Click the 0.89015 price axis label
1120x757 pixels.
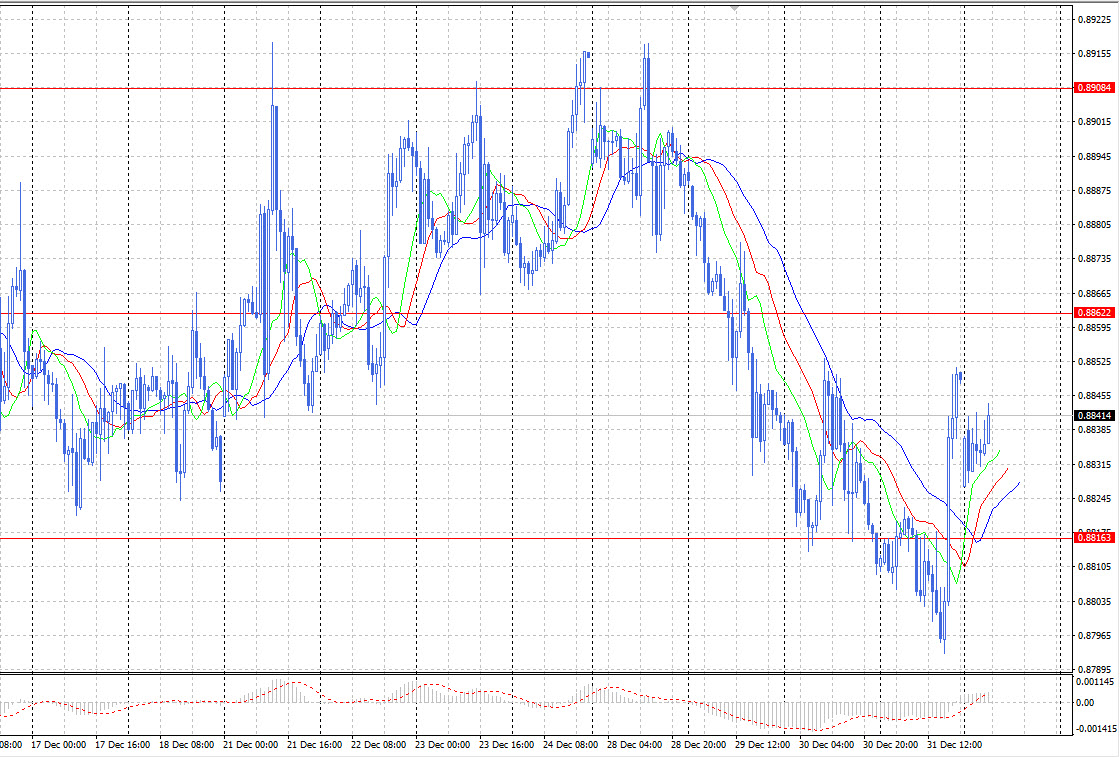click(x=1094, y=122)
